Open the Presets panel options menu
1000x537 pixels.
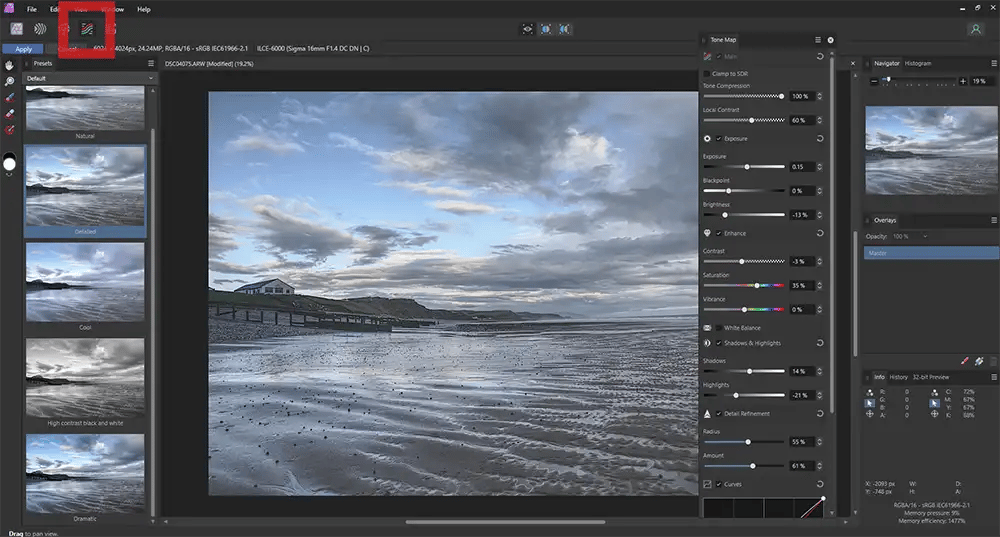(x=151, y=63)
